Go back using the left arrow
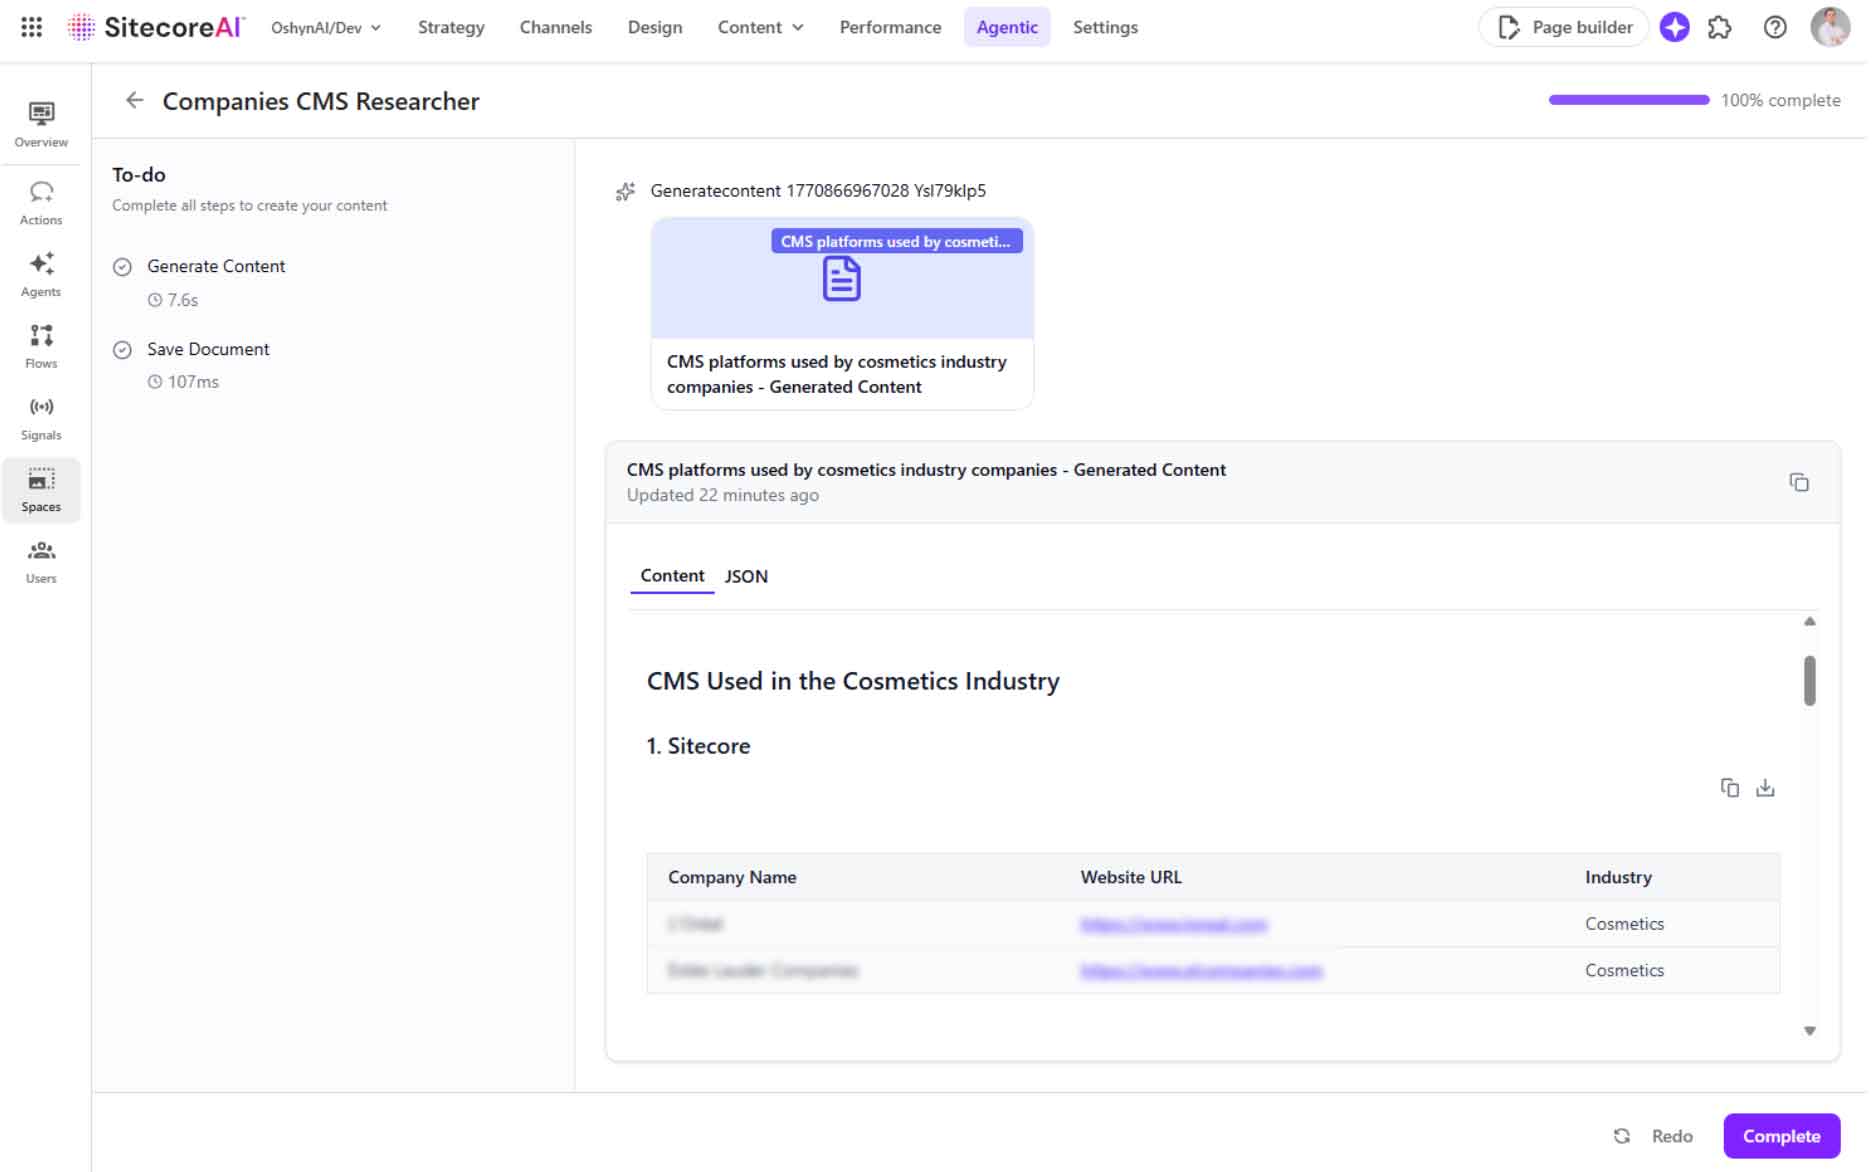Screen dimensions: 1876x1172 click(134, 100)
